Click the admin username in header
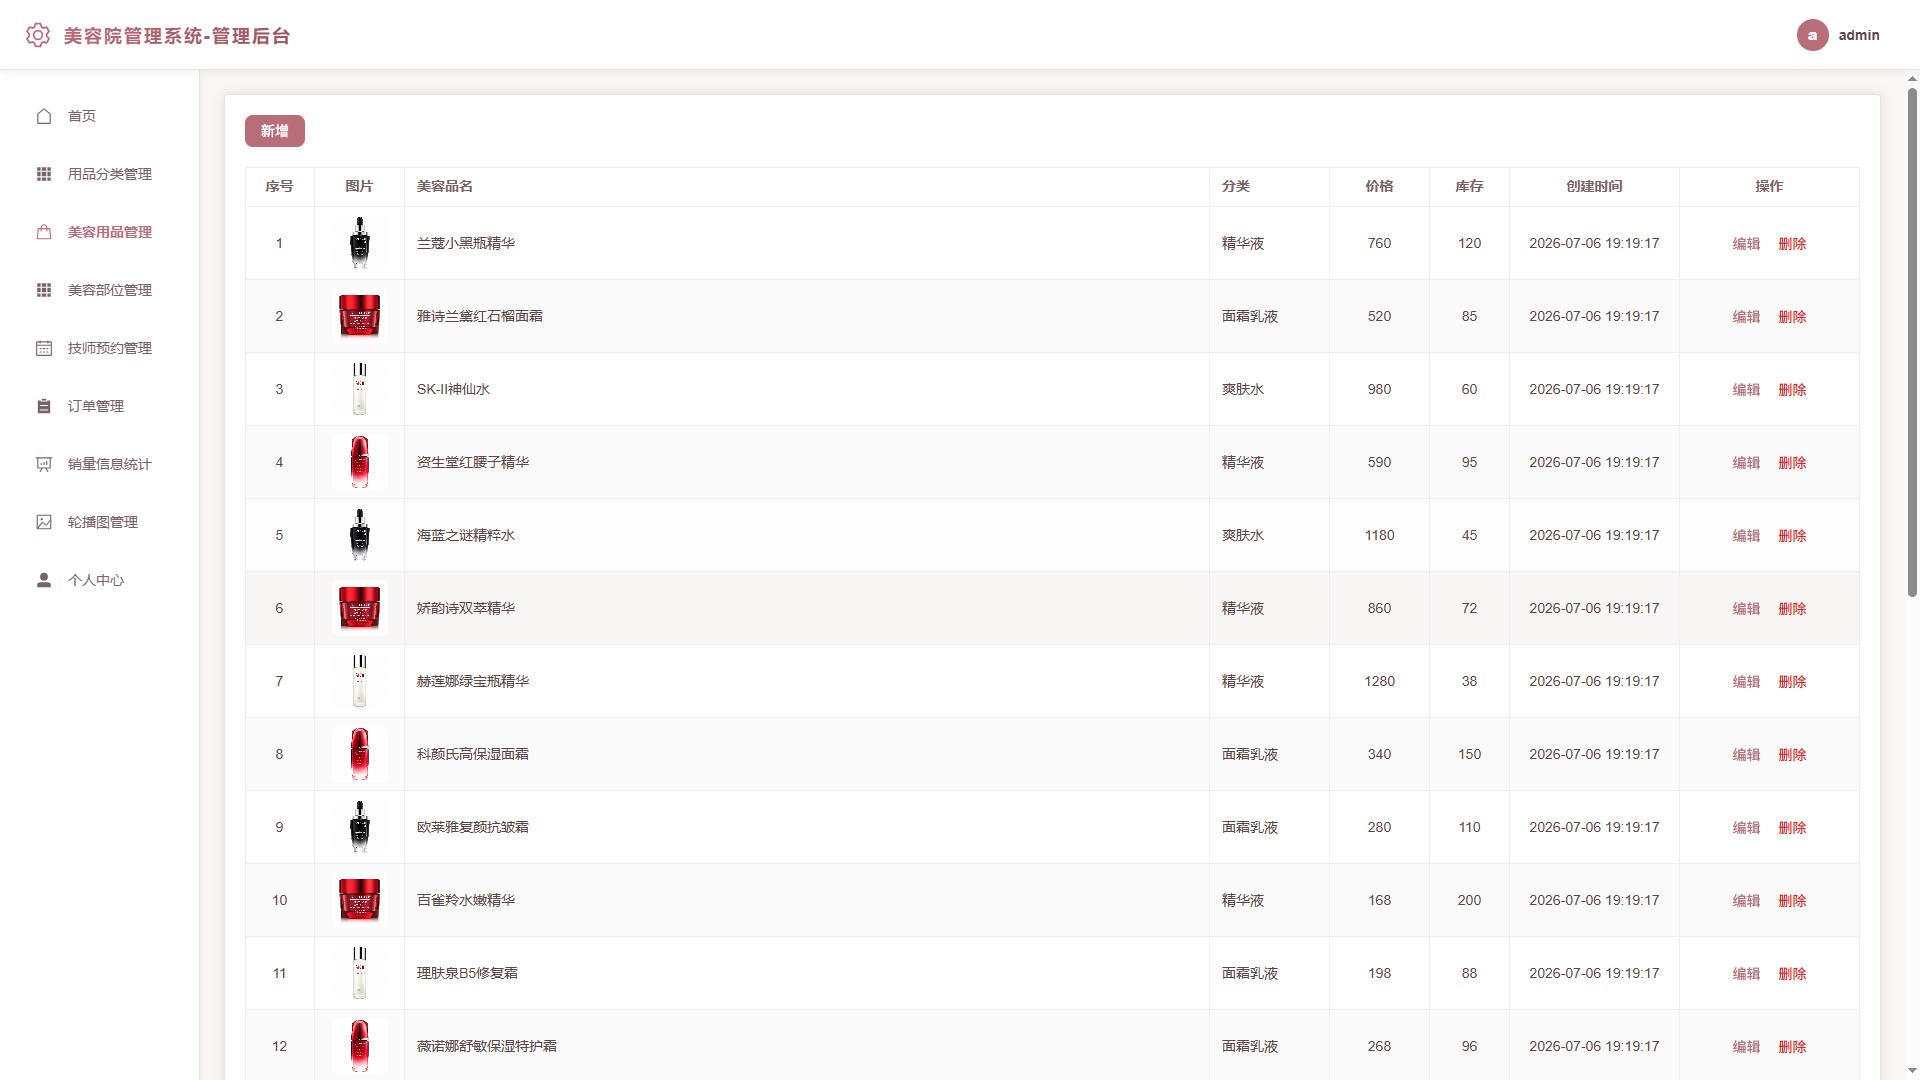This screenshot has width=1920, height=1080. (1858, 35)
